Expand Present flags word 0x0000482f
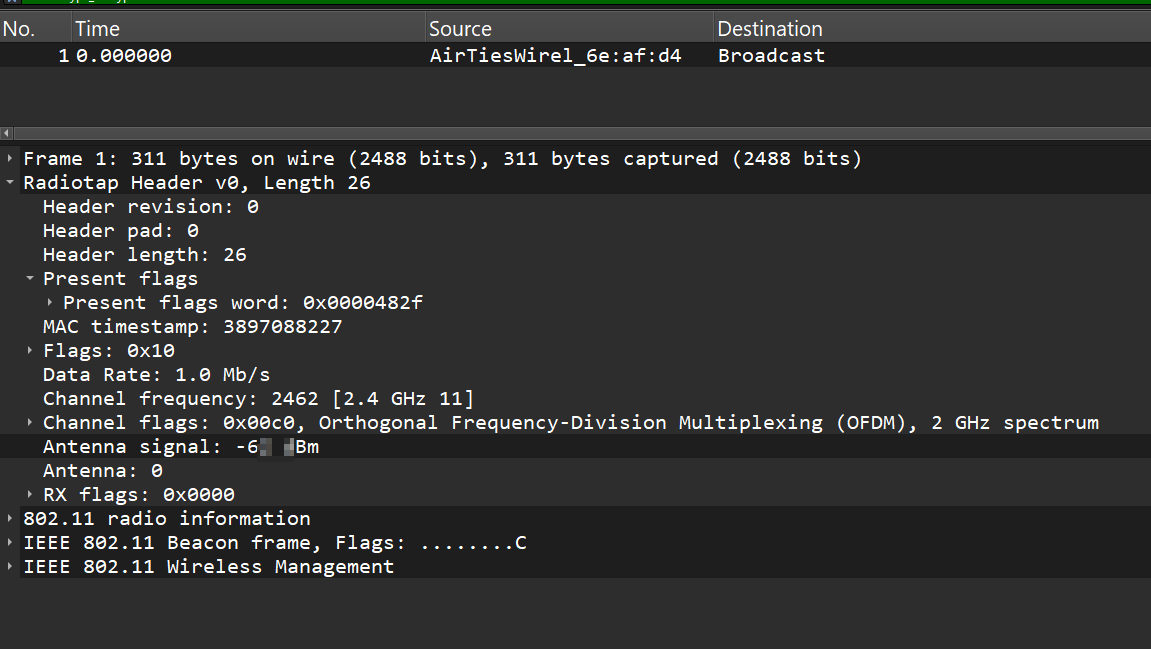1151x649 pixels. [x=50, y=303]
